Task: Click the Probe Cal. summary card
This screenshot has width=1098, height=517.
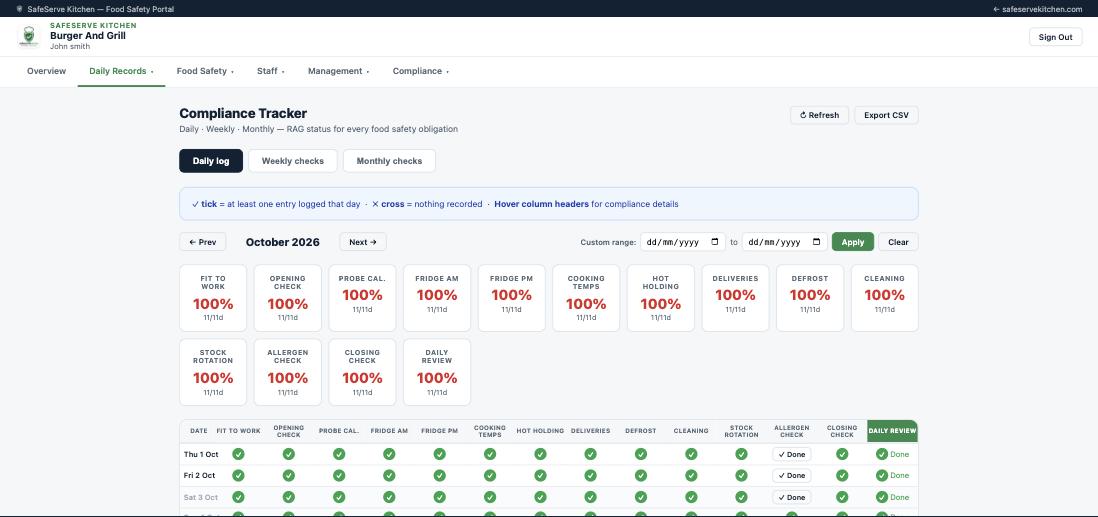Action: 362,298
